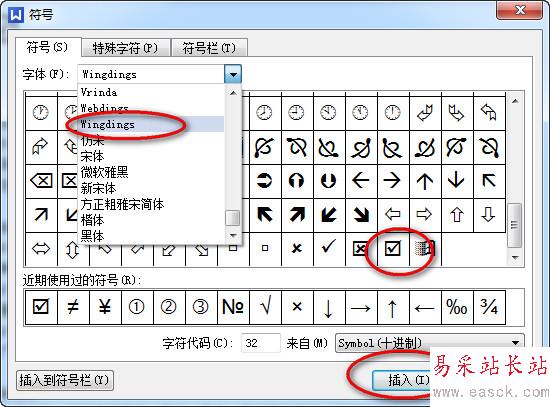Choose the hollow down arrow symbol

coord(488,215)
